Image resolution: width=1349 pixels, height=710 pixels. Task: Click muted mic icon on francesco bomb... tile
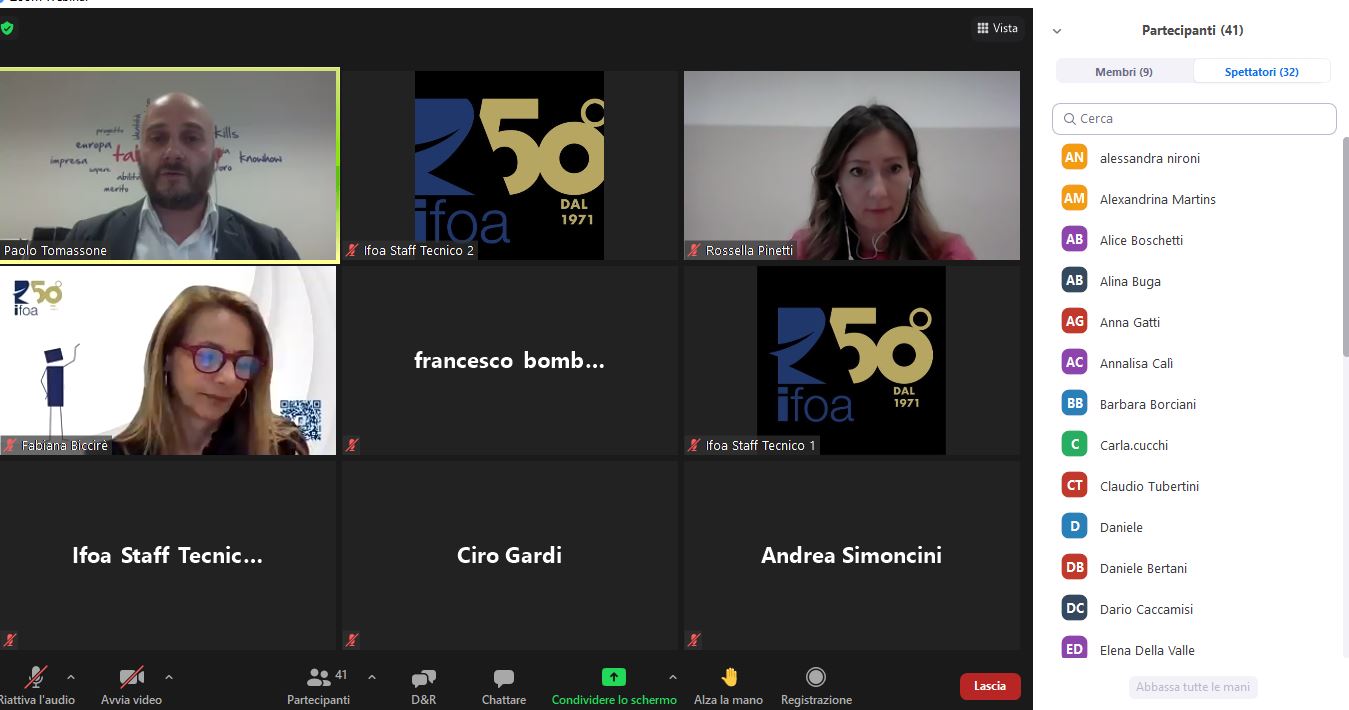(352, 445)
